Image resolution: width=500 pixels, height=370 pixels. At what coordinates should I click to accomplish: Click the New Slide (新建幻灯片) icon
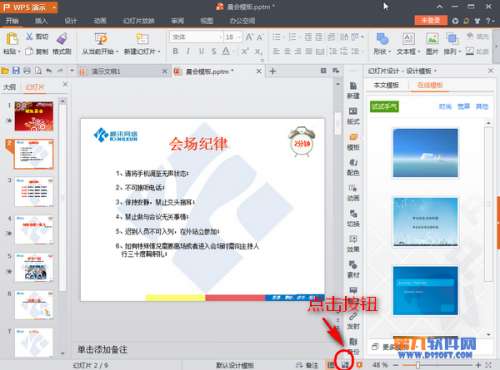coord(142,39)
